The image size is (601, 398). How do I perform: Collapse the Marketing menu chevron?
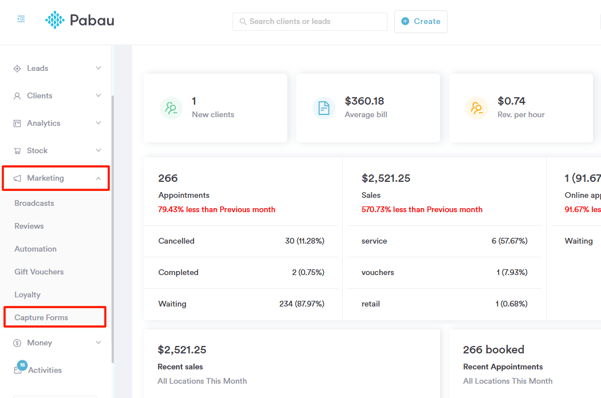(x=99, y=178)
